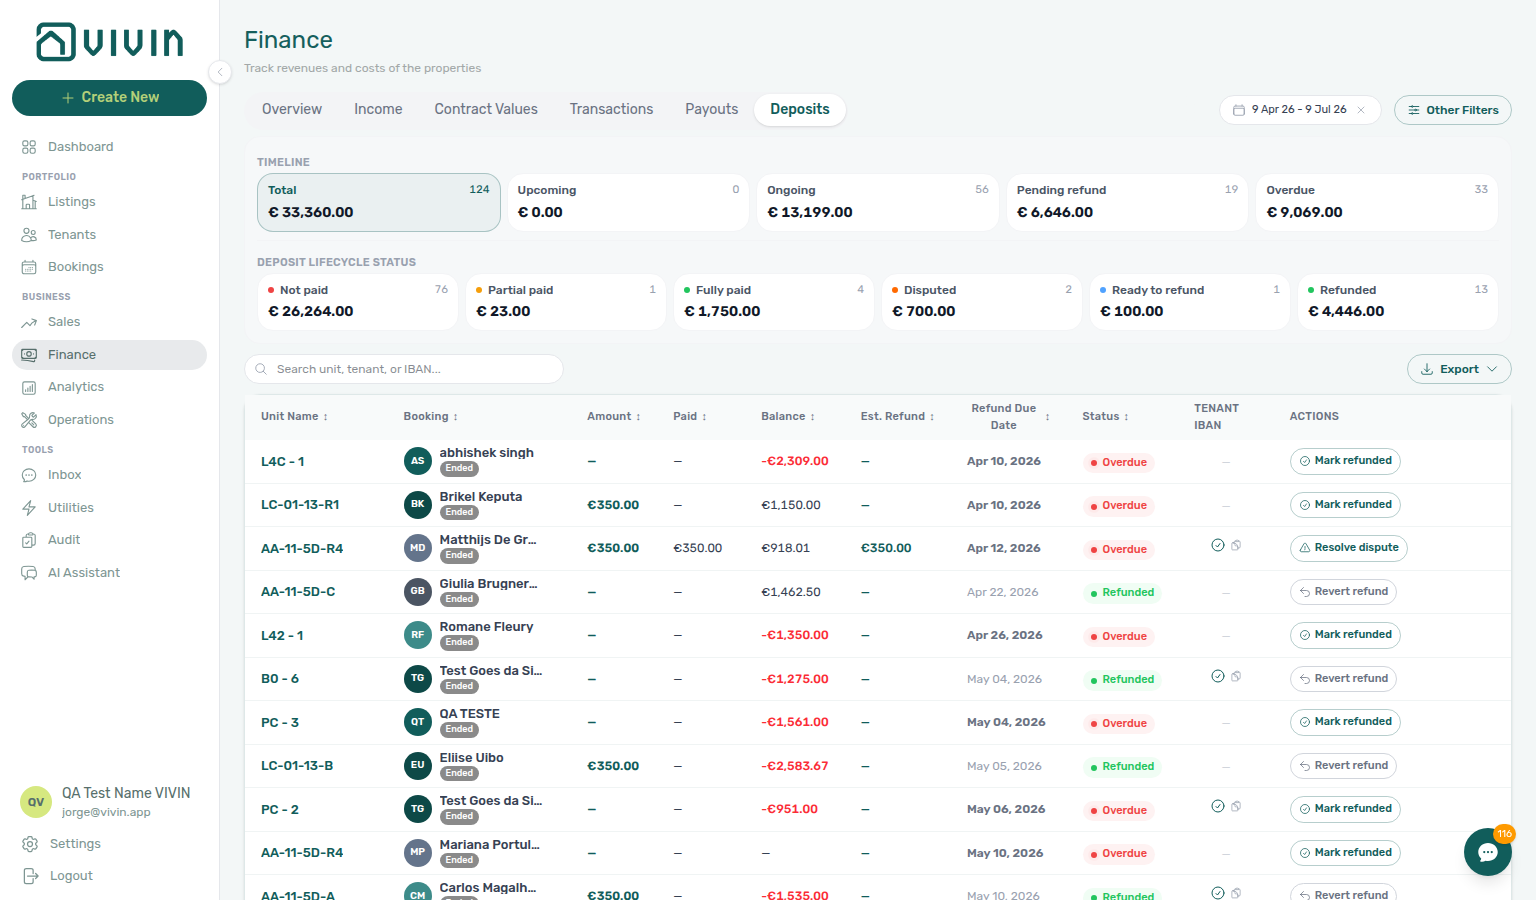Sort by Balance column

point(788,417)
